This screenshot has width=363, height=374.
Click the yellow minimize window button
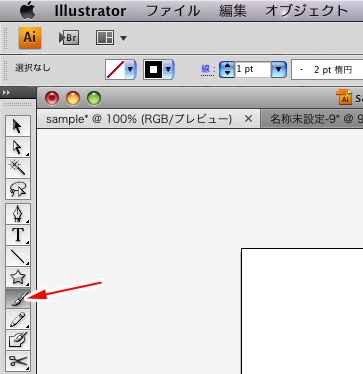click(73, 98)
